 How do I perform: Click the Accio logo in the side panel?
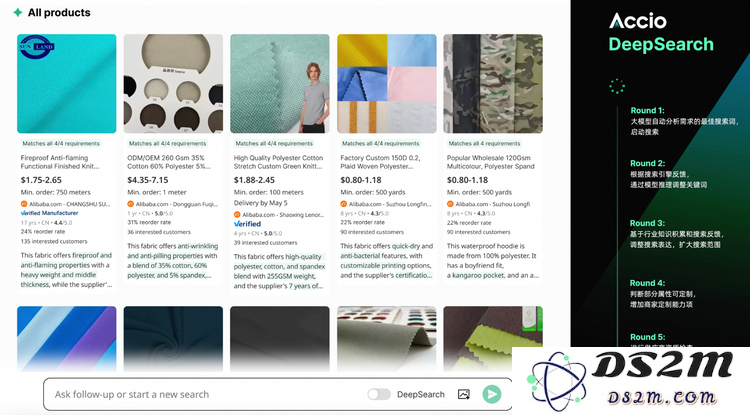638,21
